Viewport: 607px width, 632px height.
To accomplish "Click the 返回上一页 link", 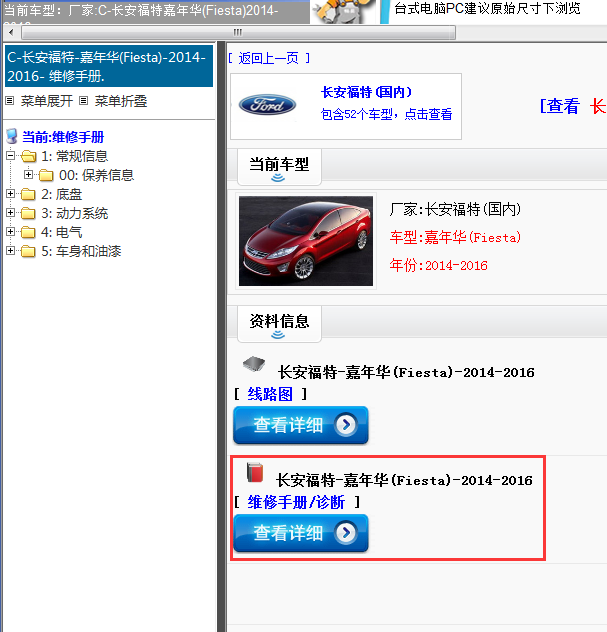I will point(268,58).
